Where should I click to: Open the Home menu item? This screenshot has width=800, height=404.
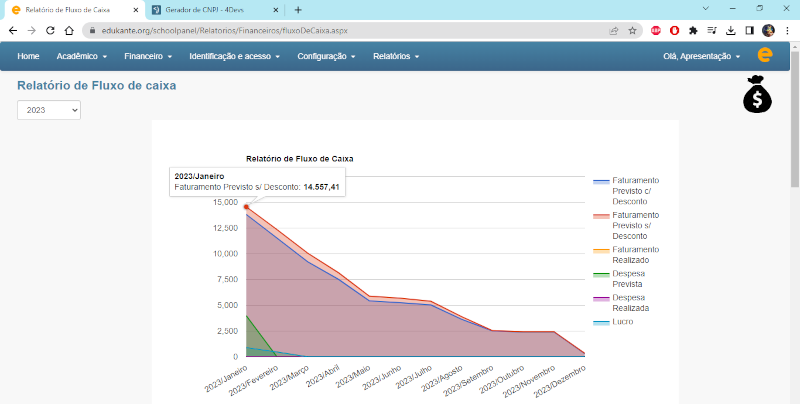(x=28, y=56)
